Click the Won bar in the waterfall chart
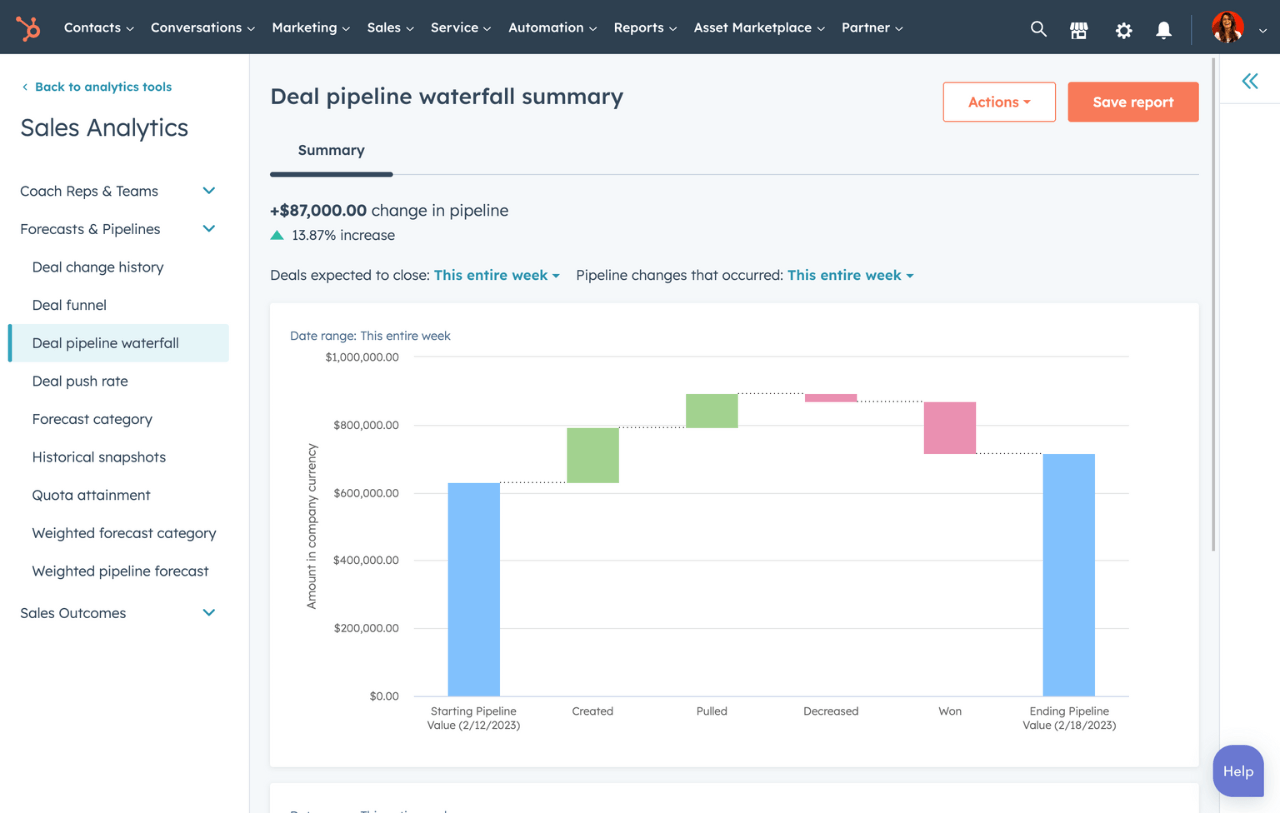This screenshot has height=813, width=1280. 949,427
